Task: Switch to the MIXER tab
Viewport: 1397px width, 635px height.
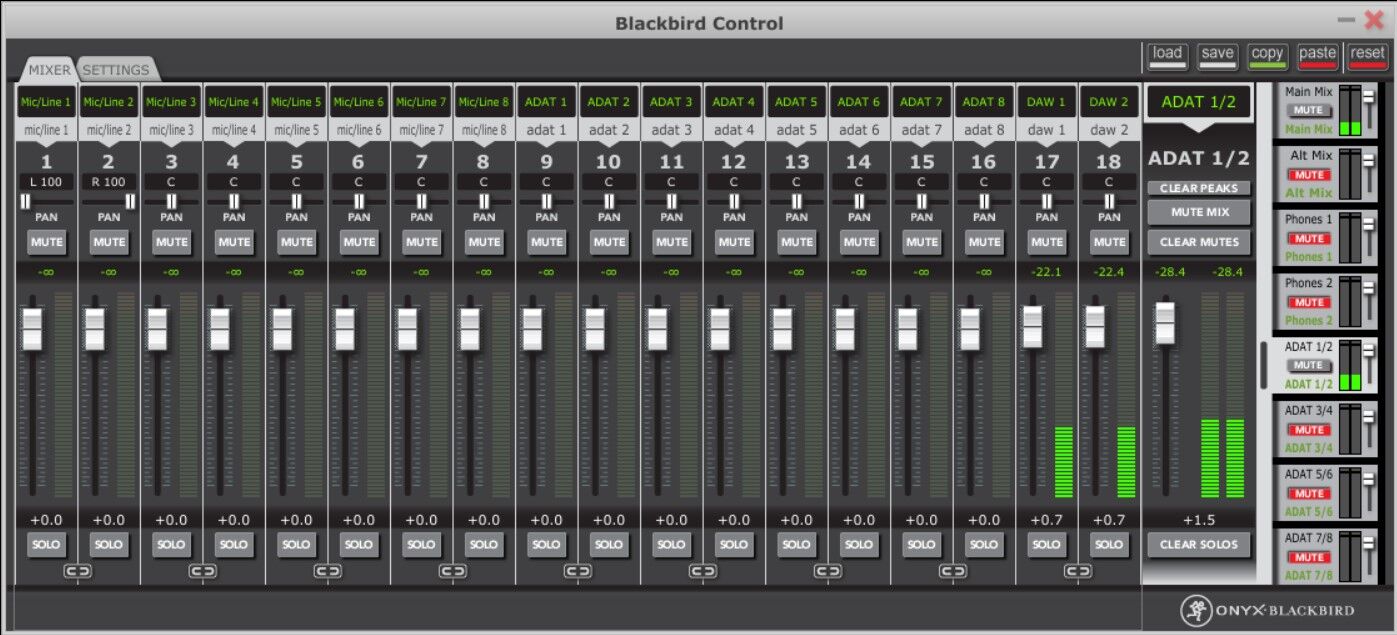Action: pos(49,70)
